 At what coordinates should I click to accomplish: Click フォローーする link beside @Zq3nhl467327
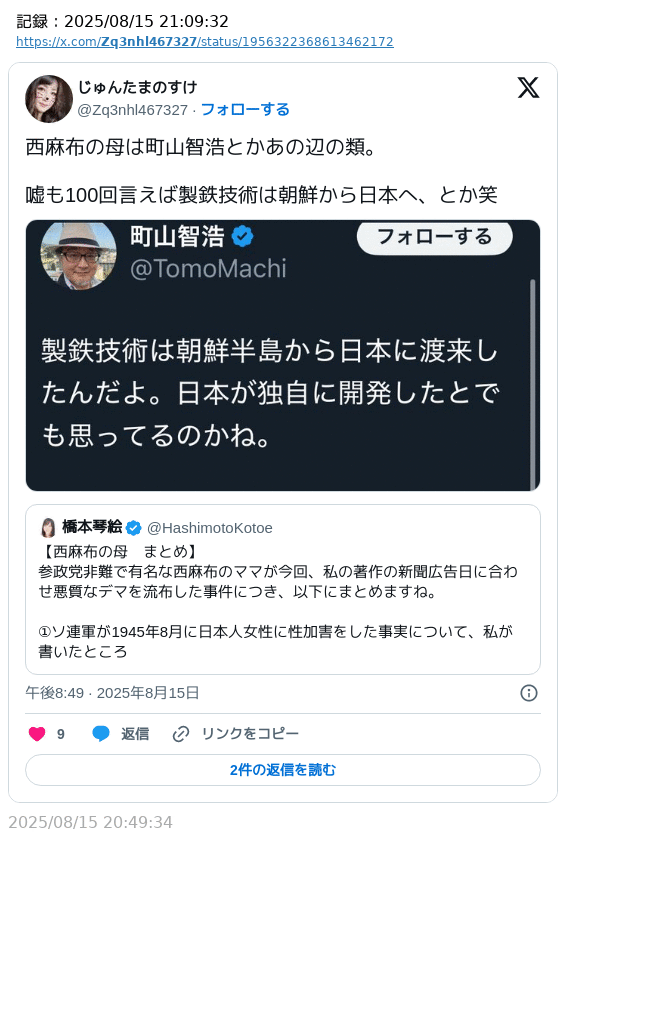[245, 109]
